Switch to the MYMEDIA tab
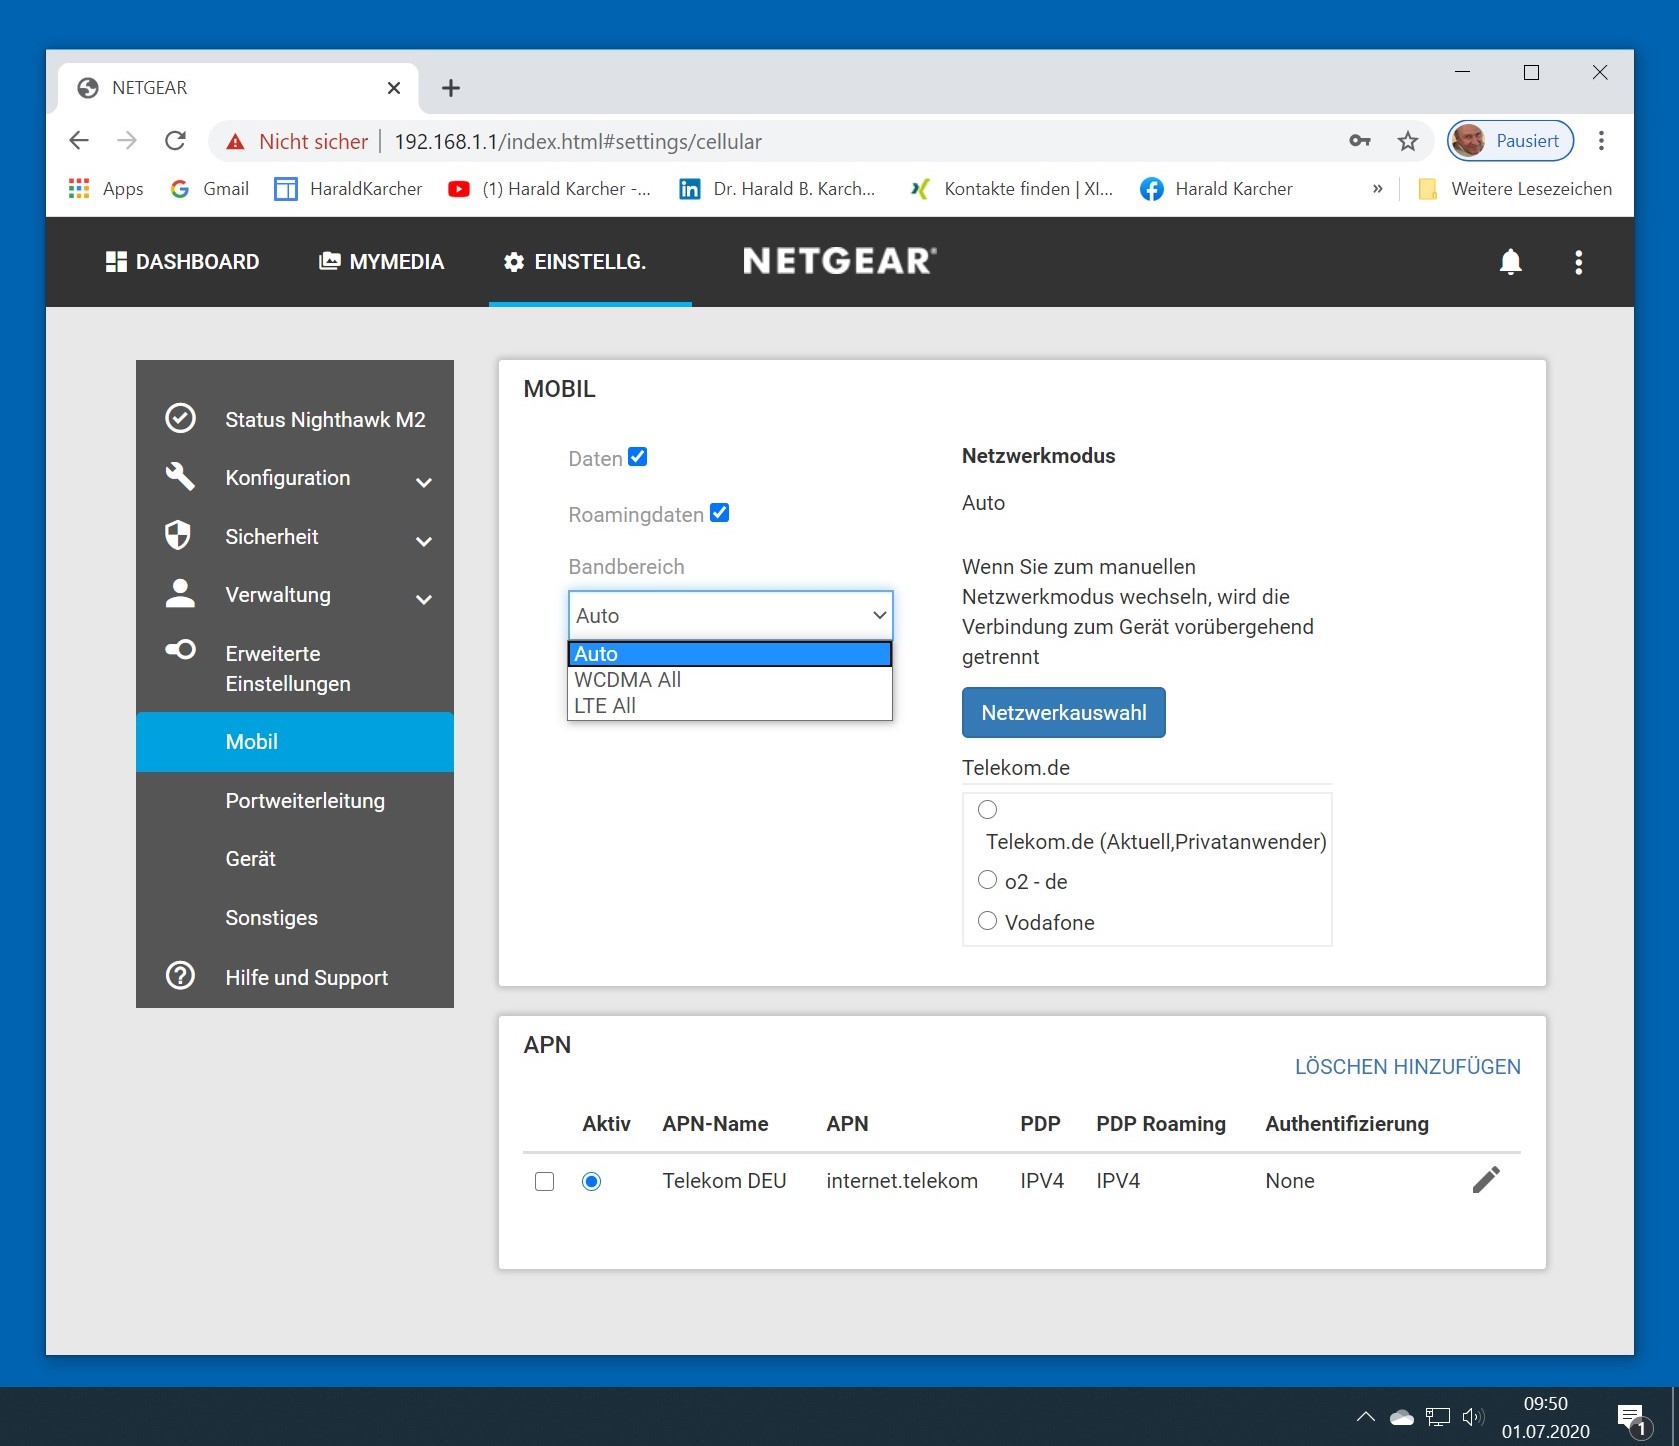 point(381,262)
